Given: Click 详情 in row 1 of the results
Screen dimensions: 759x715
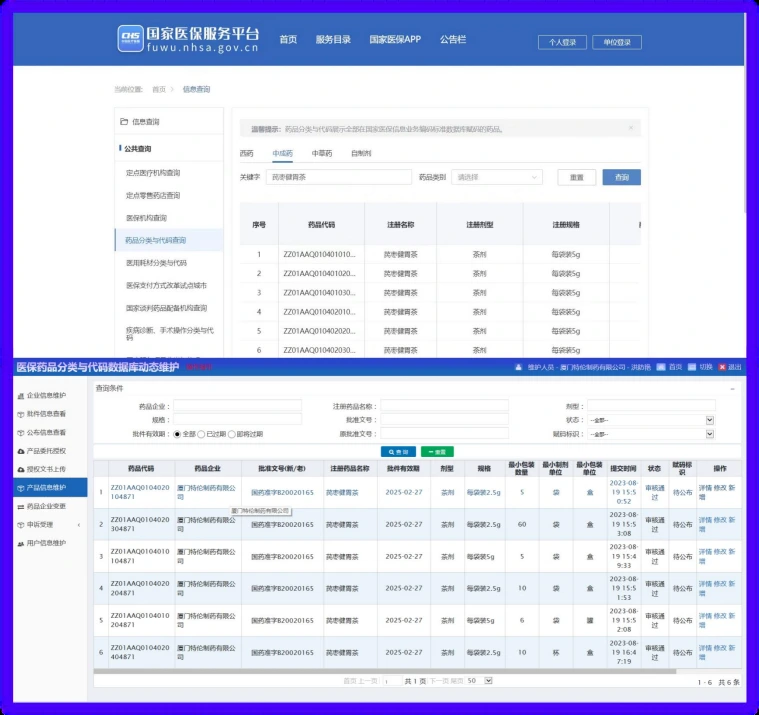Looking at the screenshot, I should pos(705,488).
